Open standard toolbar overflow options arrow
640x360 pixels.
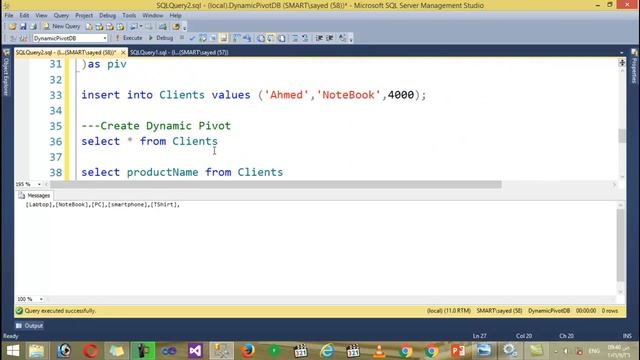click(185, 27)
